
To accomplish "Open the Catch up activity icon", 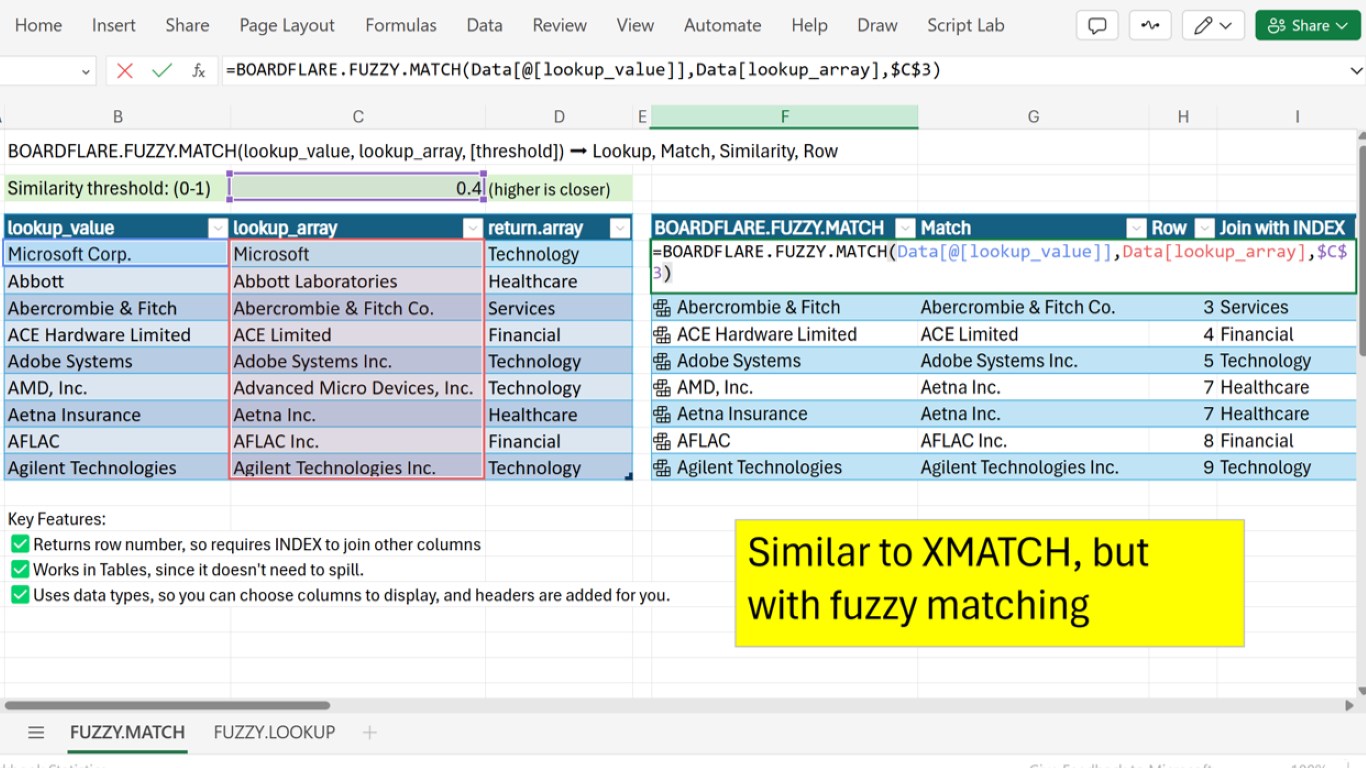I will [x=1150, y=26].
